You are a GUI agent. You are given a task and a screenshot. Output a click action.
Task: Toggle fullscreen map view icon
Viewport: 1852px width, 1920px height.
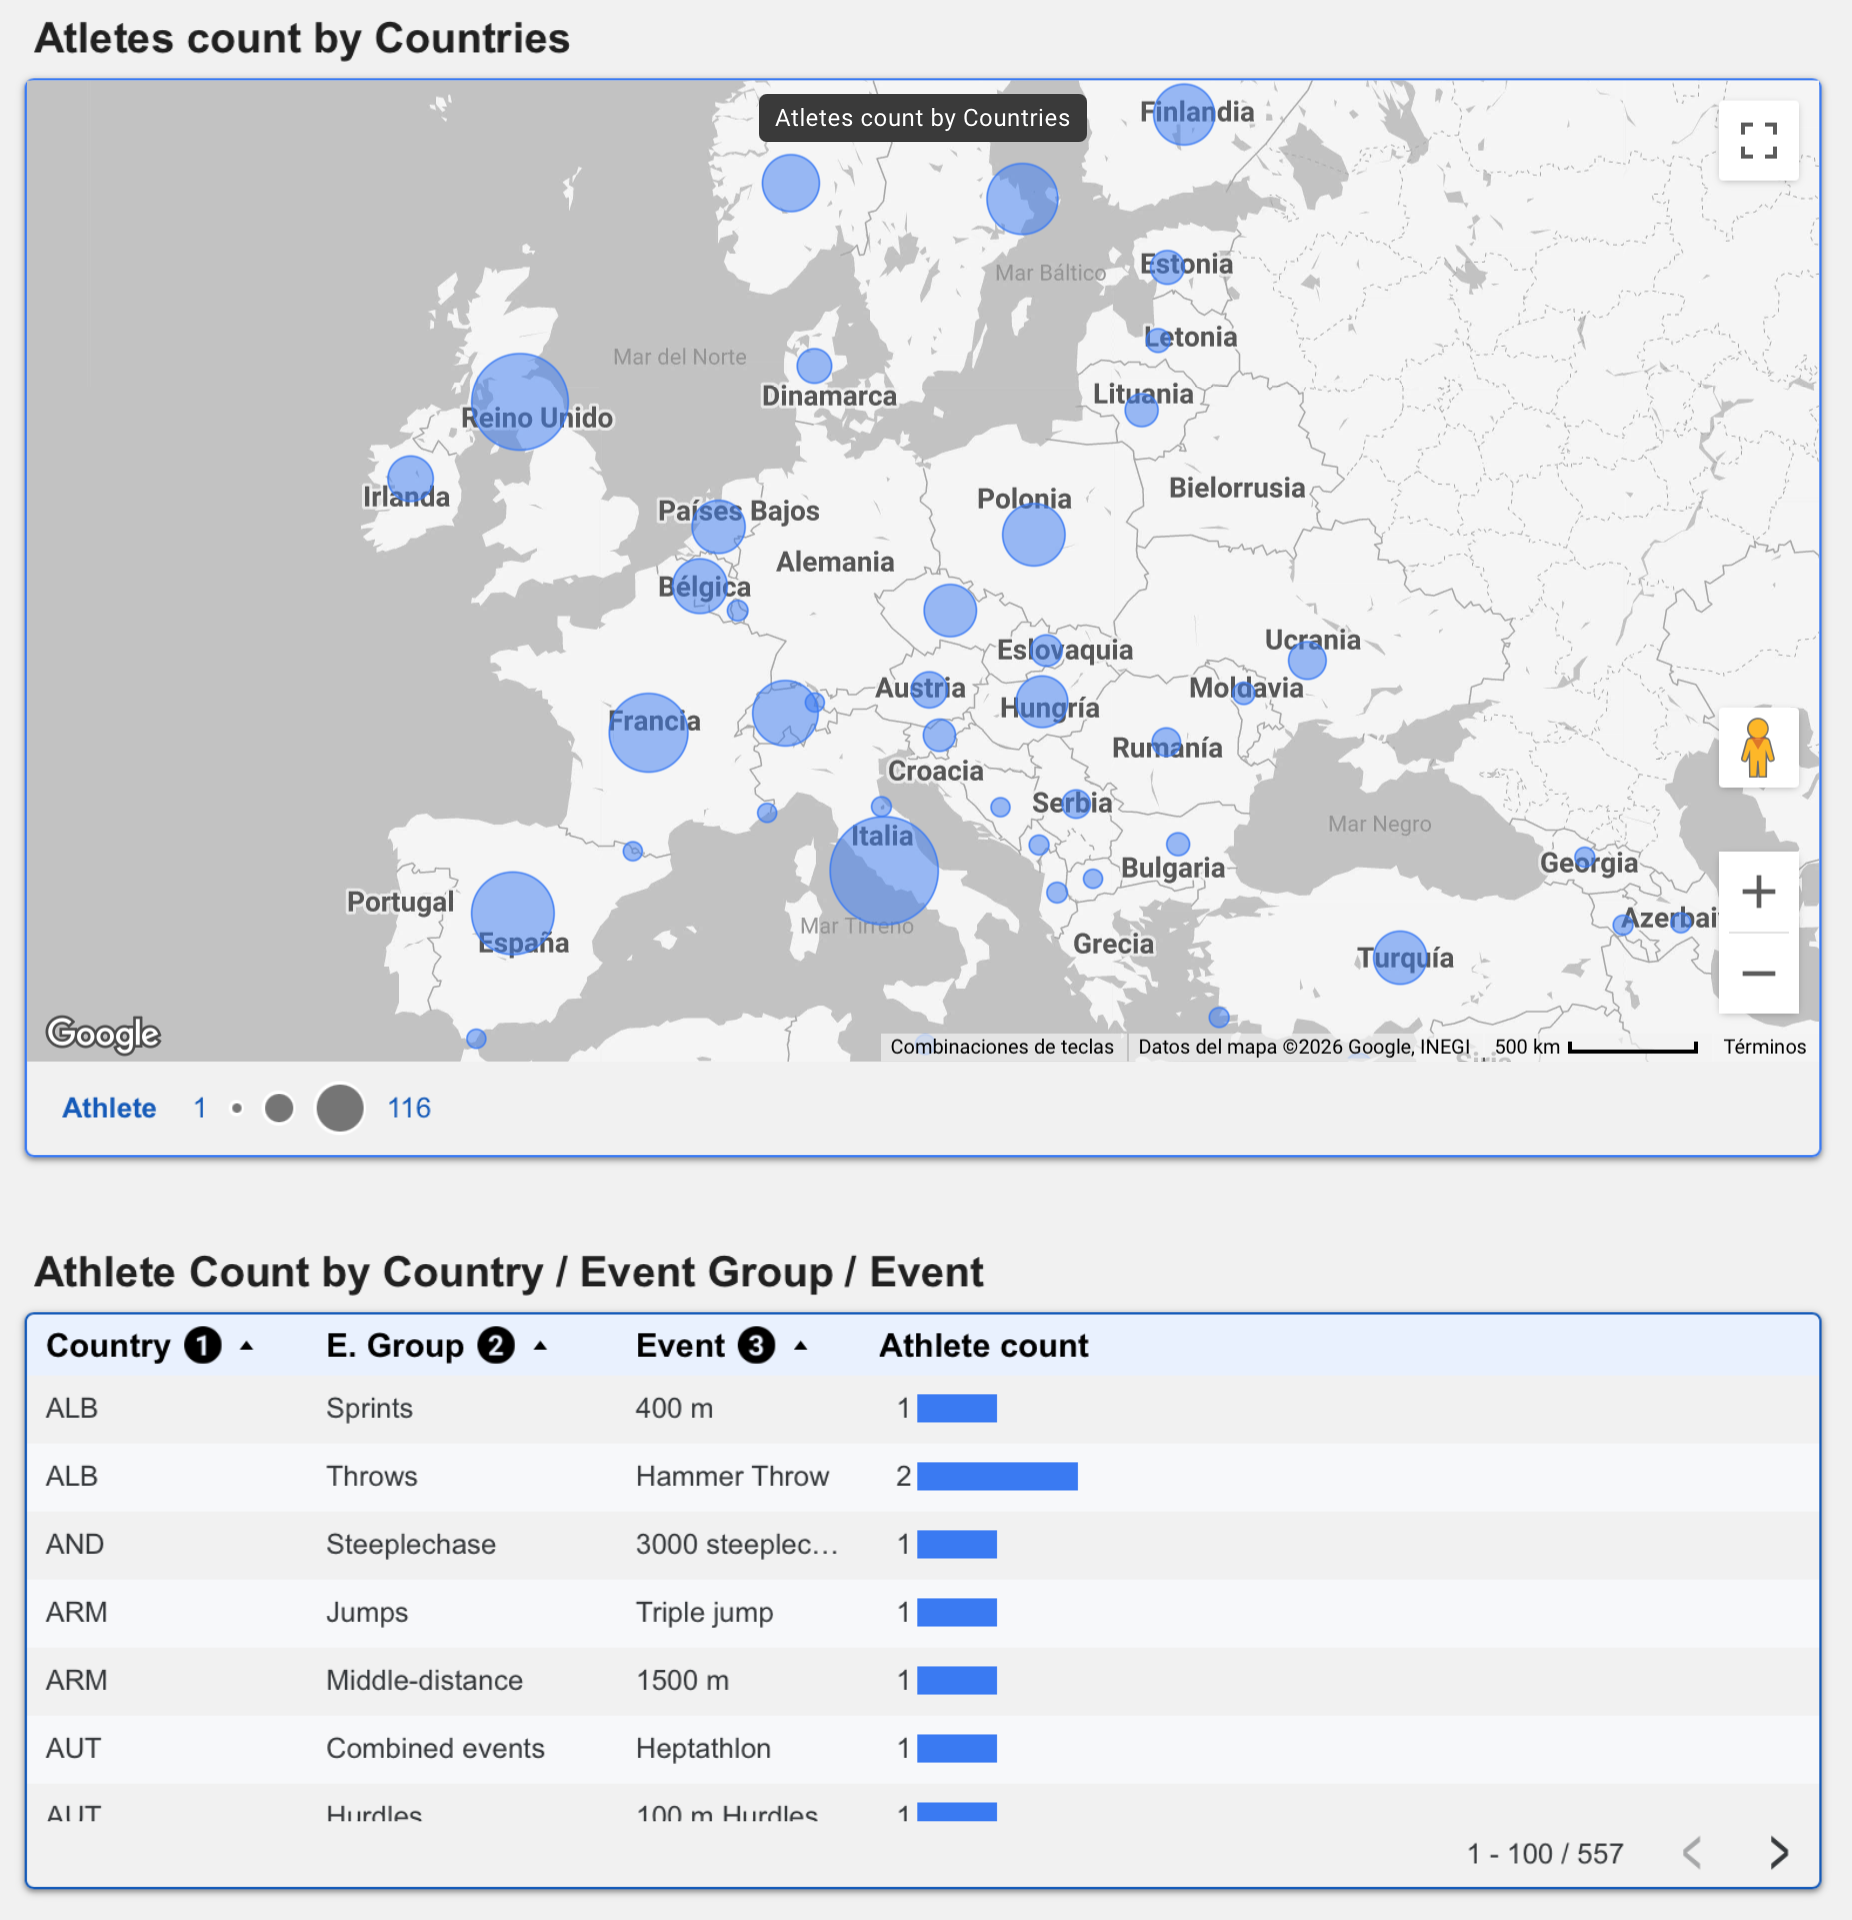[1758, 141]
